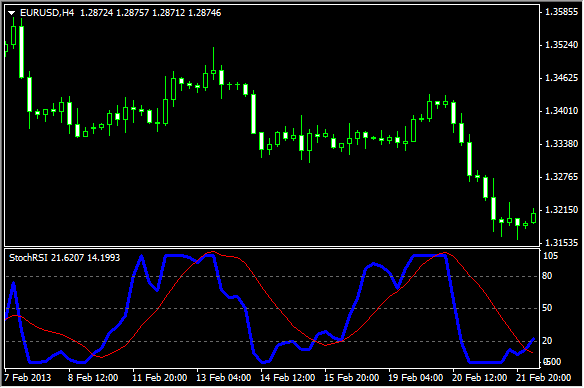Select the 1.34010 price scale label
This screenshot has width=584, height=388.
[561, 111]
